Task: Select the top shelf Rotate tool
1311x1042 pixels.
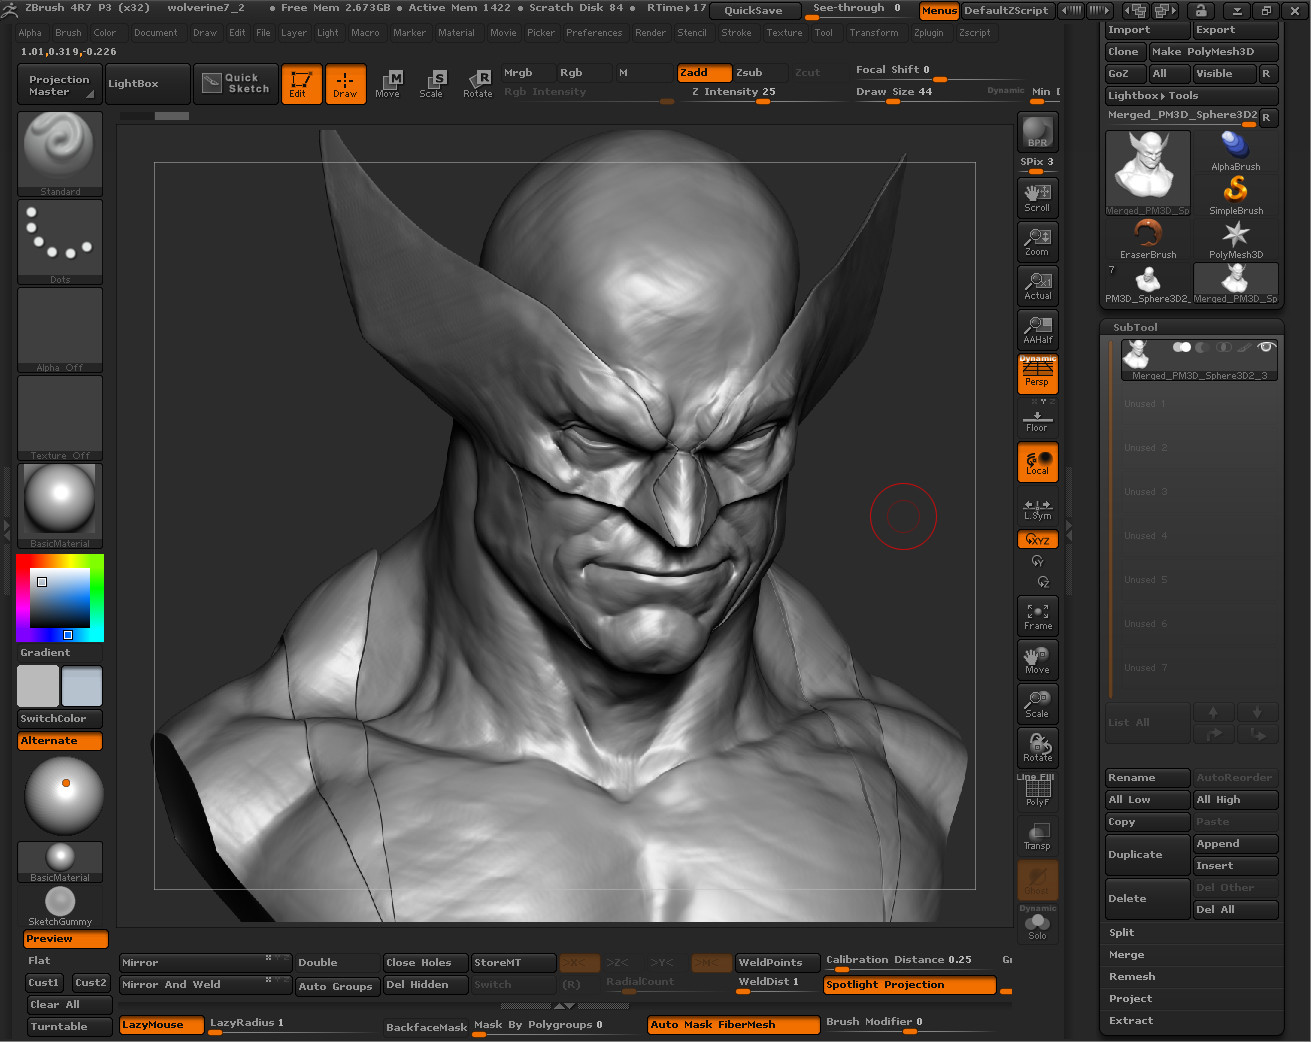Action: (x=477, y=84)
